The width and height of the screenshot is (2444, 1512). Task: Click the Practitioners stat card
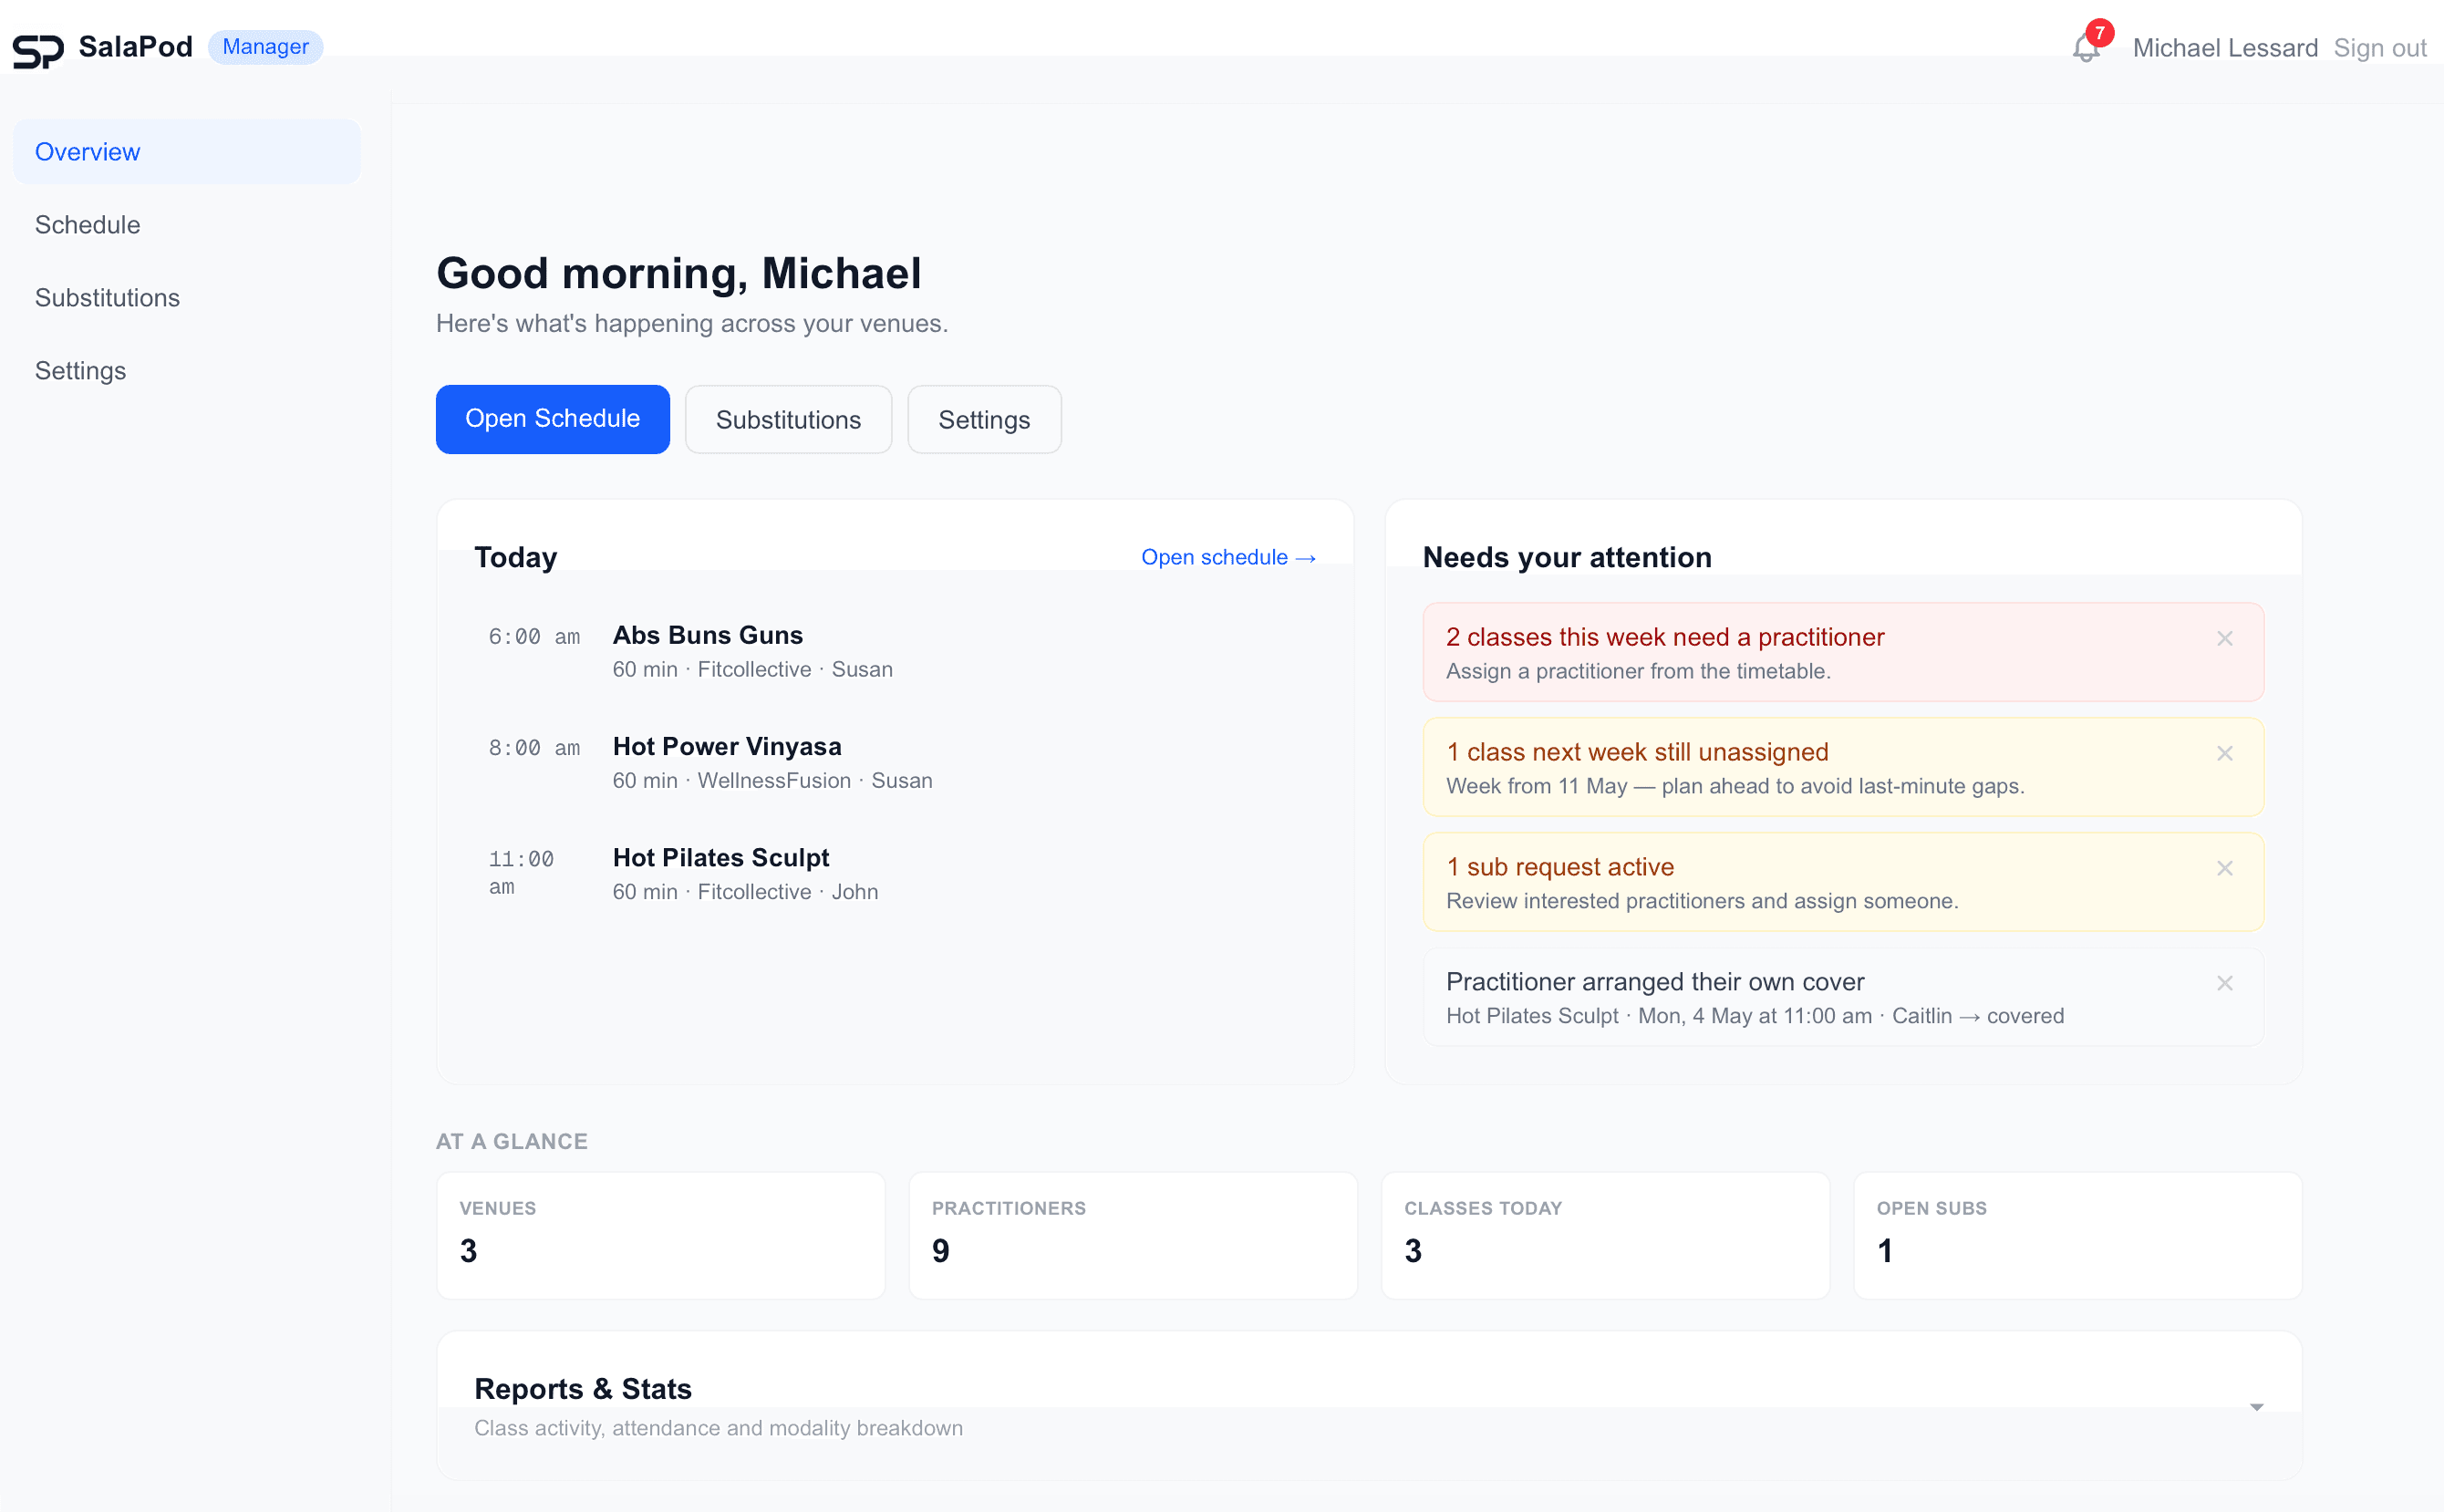[x=1133, y=1235]
